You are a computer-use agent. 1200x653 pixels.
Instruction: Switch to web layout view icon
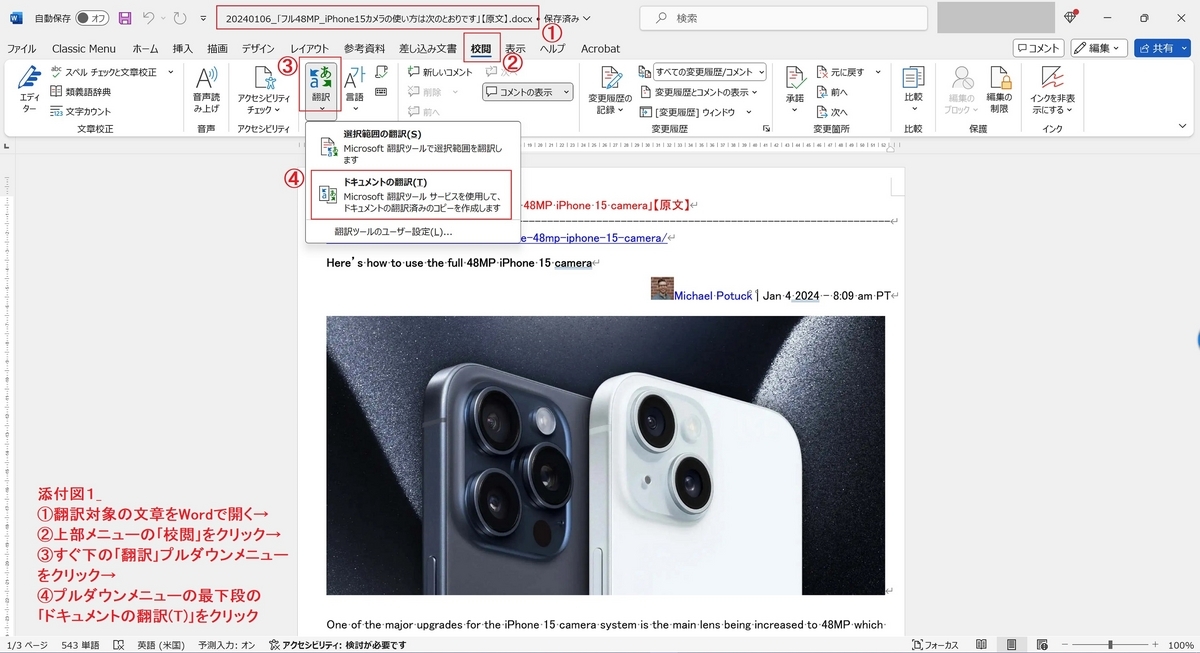pyautogui.click(x=1042, y=645)
